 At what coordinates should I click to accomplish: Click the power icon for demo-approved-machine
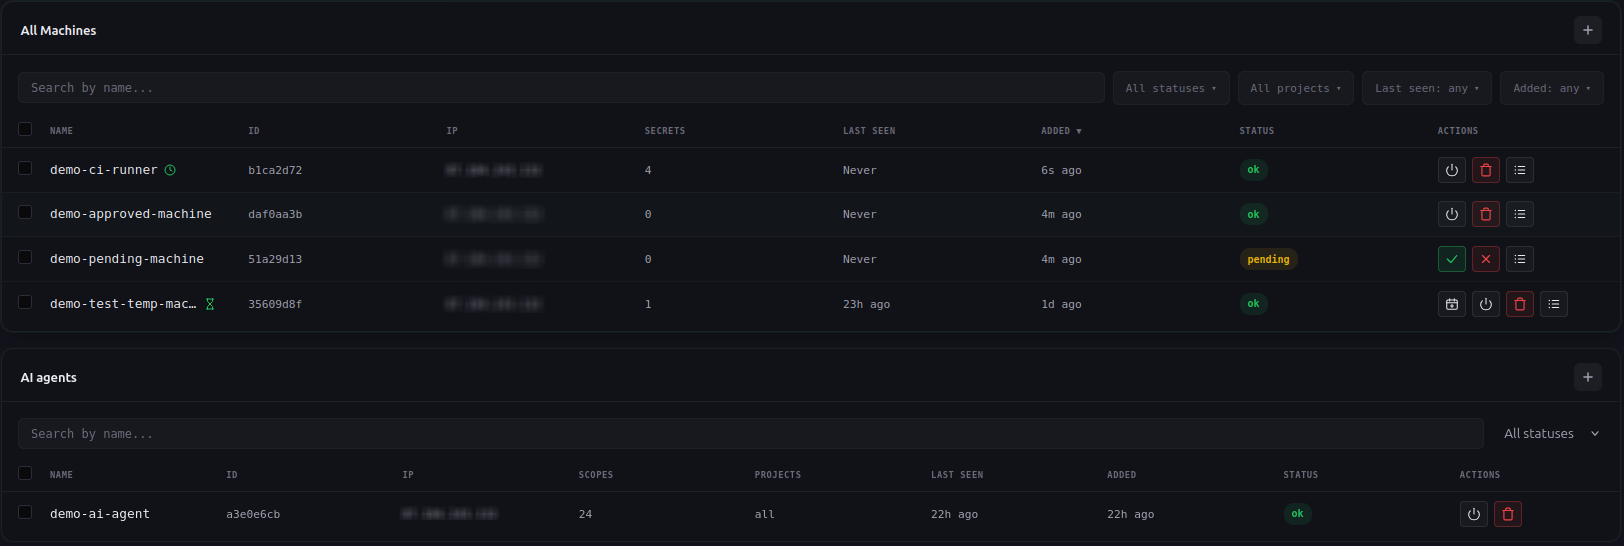click(x=1452, y=214)
